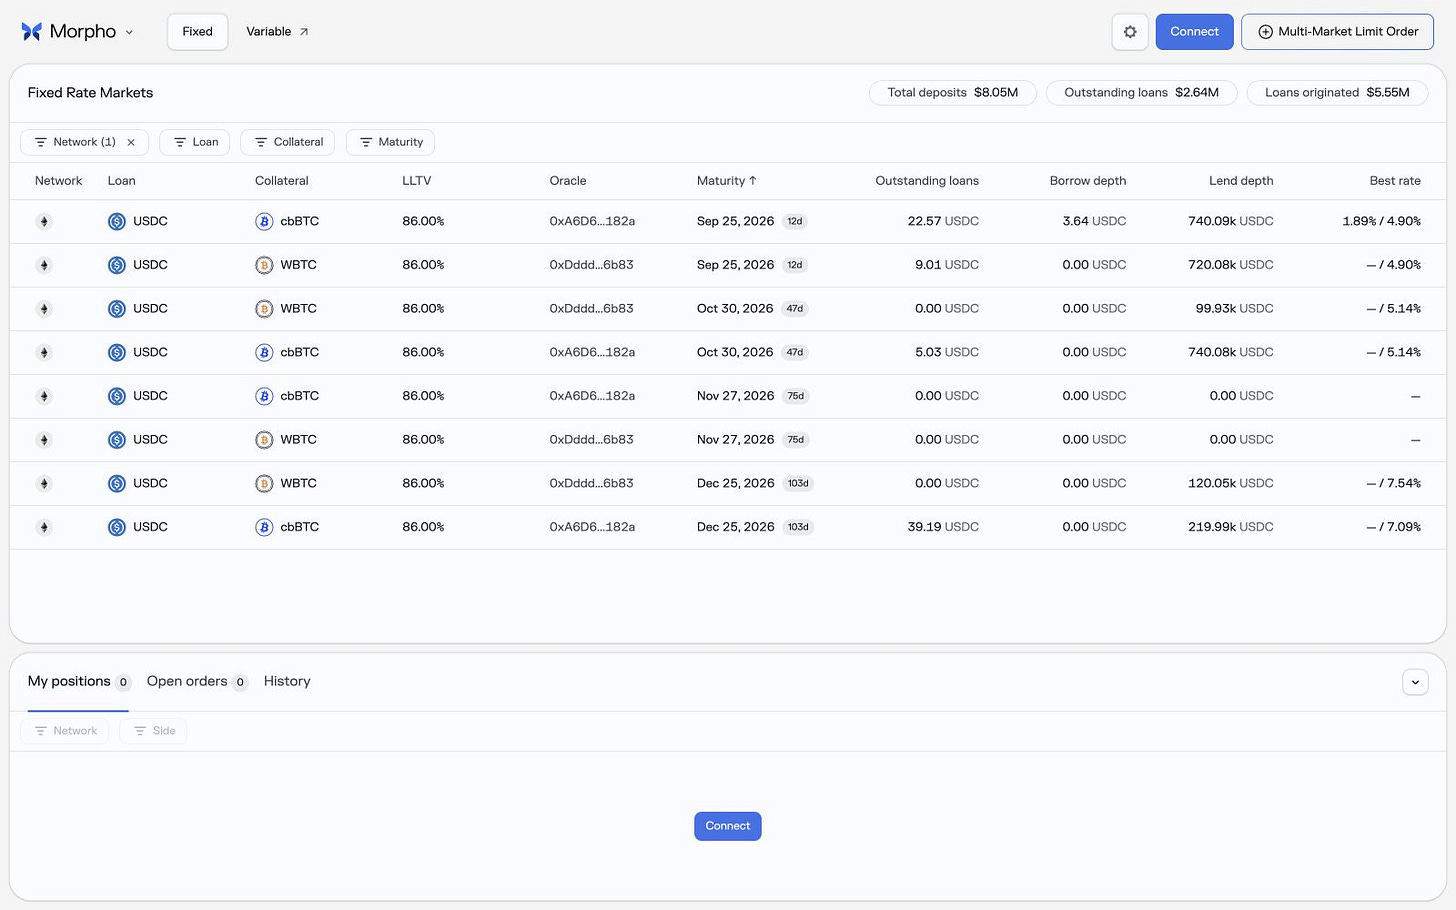This screenshot has width=1456, height=910.
Task: Click USDC icon in the WBTC Sep 25 row
Action: [117, 265]
